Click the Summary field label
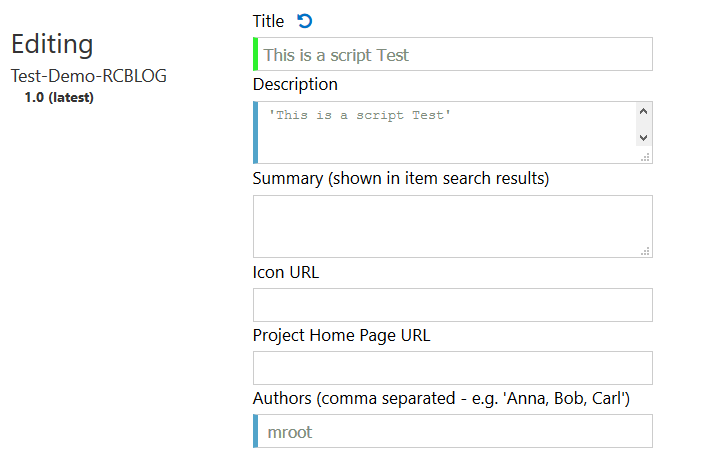The height and width of the screenshot is (452, 714). tap(401, 178)
